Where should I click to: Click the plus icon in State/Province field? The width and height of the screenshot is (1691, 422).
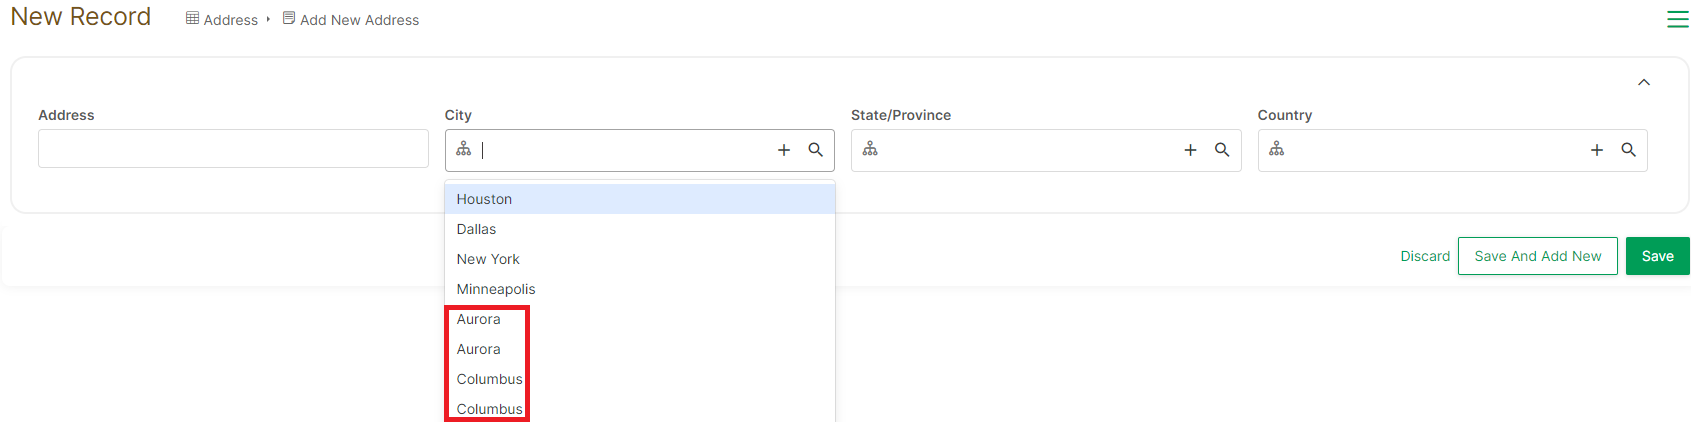(1190, 150)
